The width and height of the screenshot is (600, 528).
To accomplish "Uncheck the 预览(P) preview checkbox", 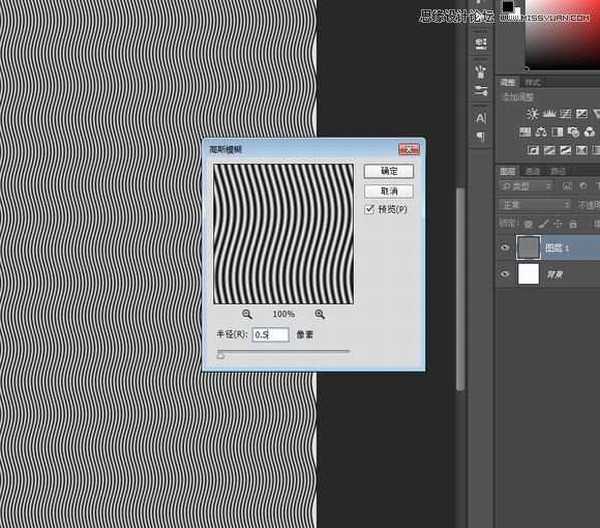I will pos(370,210).
